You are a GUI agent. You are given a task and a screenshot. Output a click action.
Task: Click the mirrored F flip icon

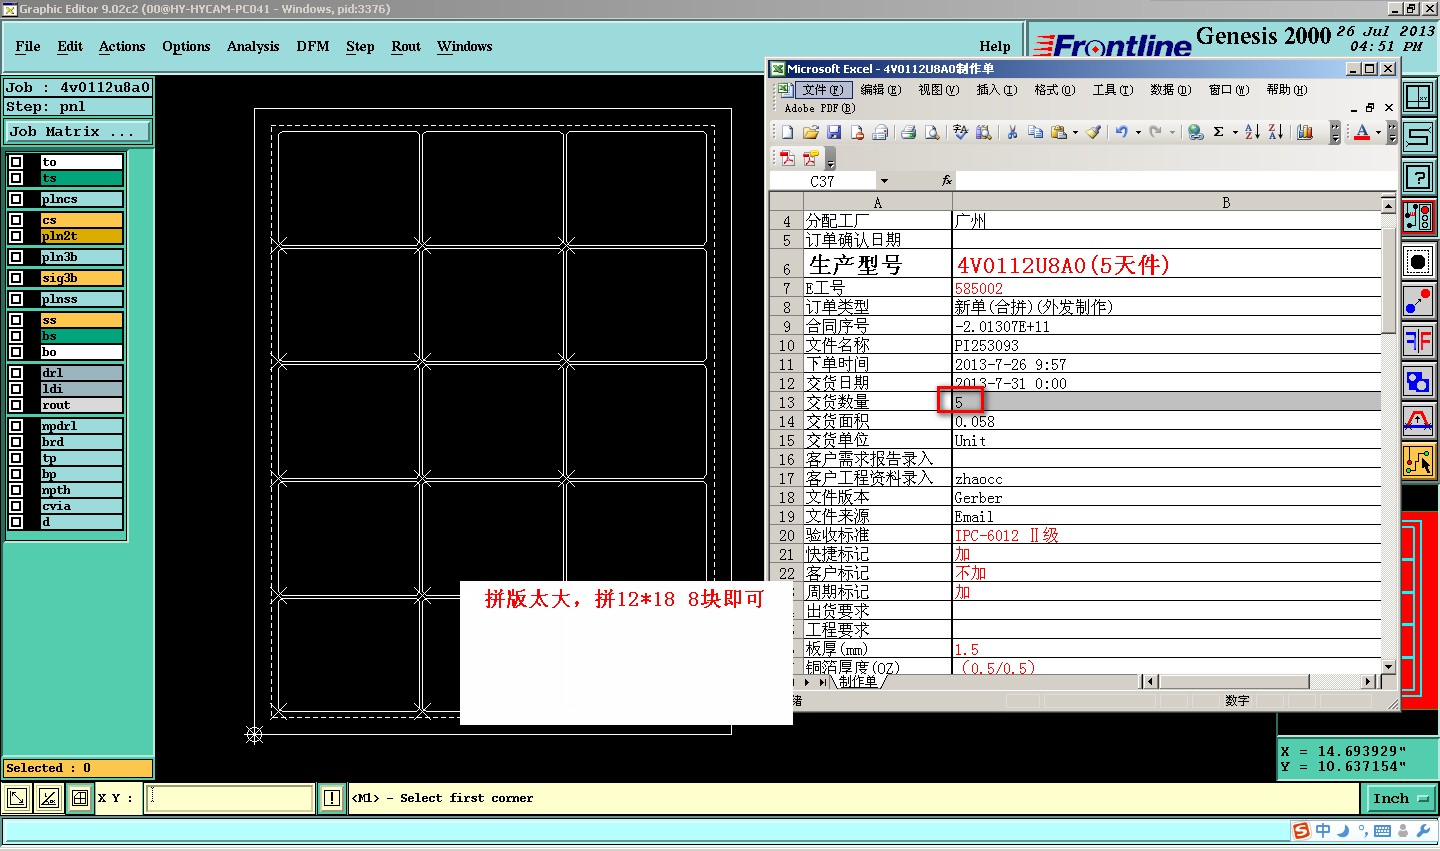1418,341
